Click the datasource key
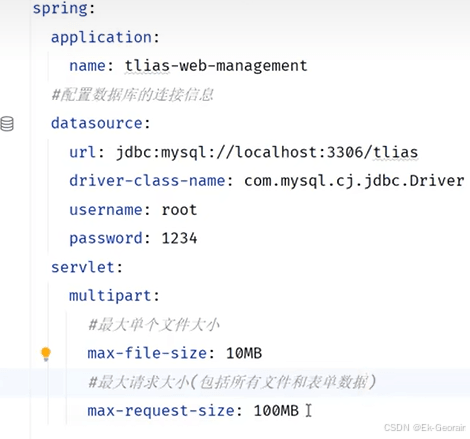Image resolution: width=470 pixels, height=439 pixels. (97, 123)
